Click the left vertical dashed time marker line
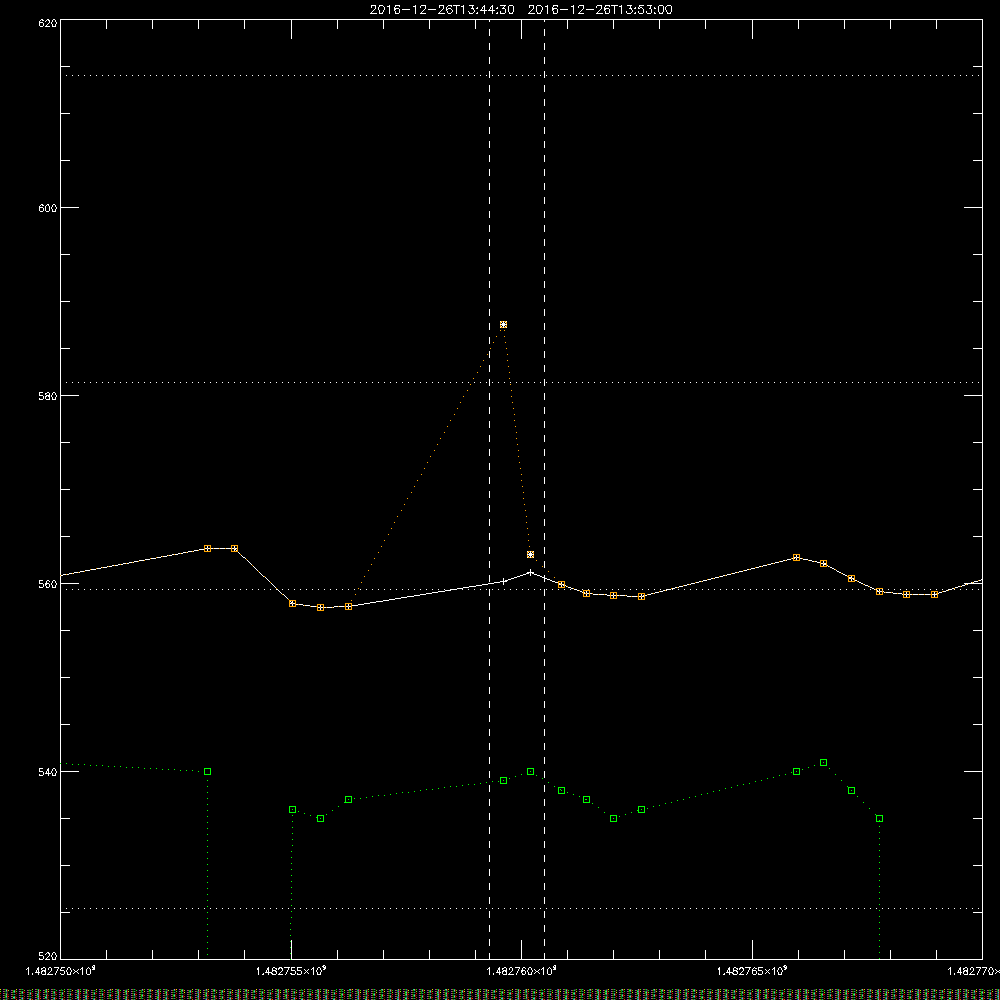 [x=490, y=489]
